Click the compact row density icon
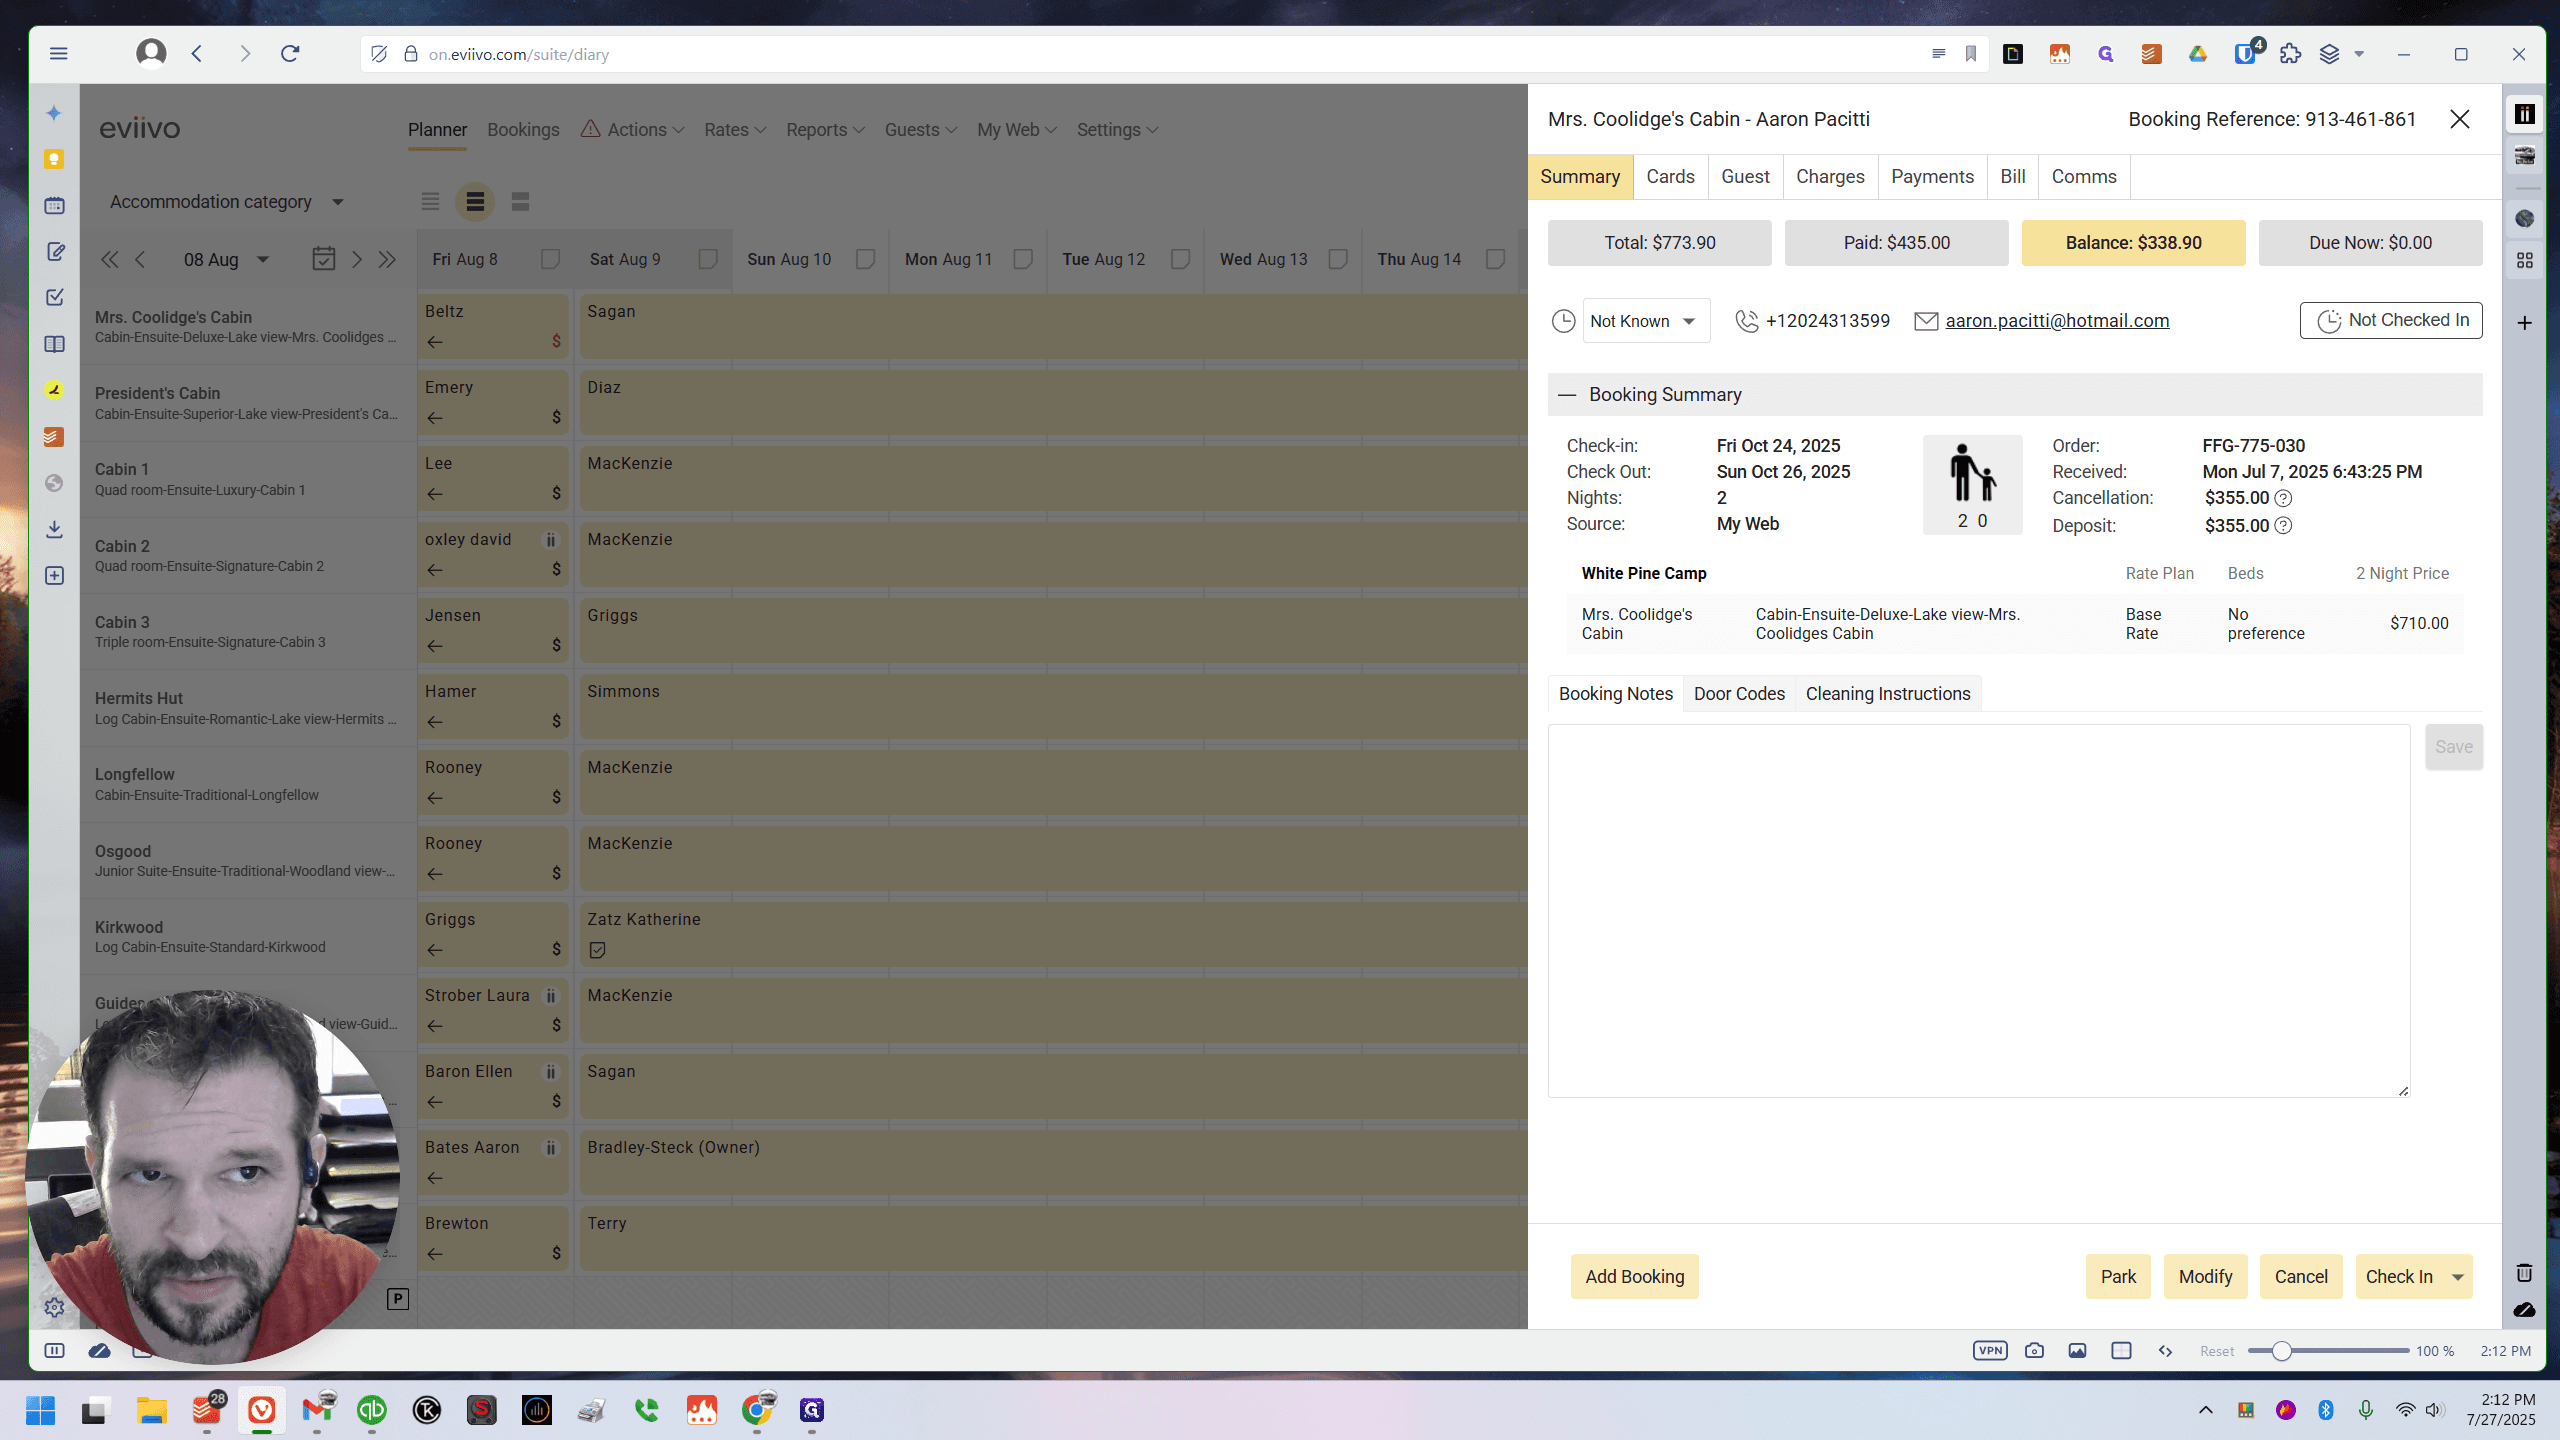This screenshot has width=2560, height=1440. pos(430,202)
